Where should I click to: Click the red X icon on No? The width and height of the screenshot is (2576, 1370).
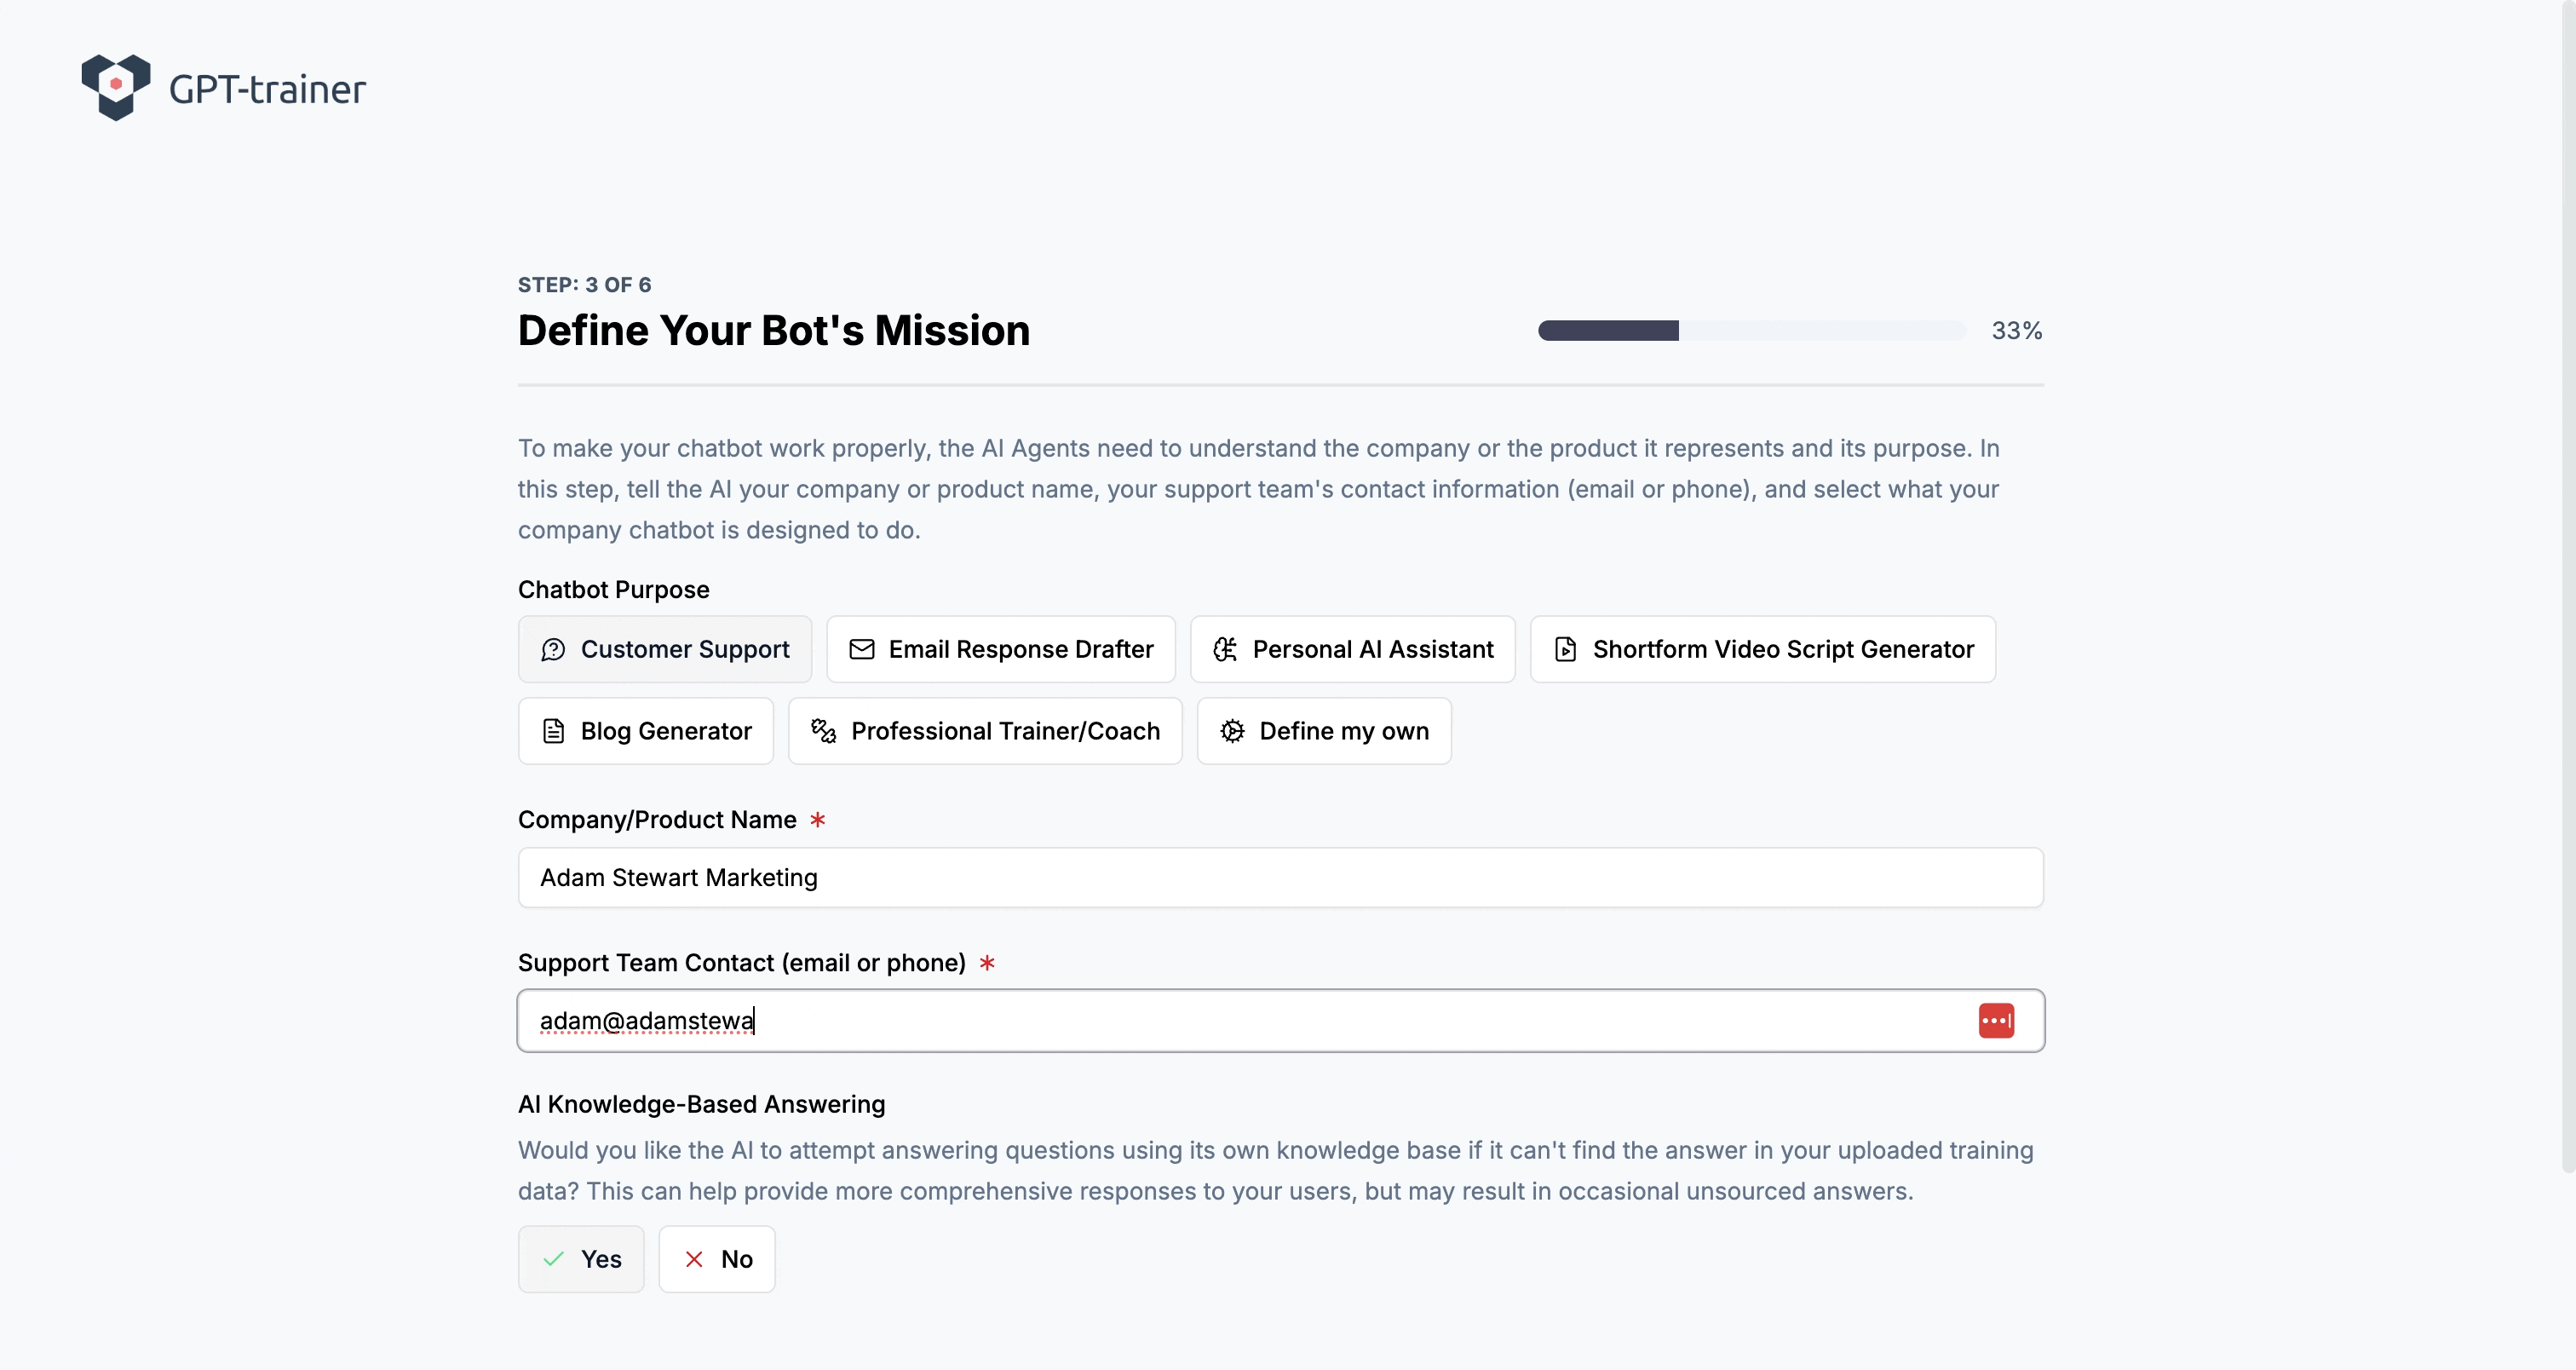click(x=694, y=1259)
